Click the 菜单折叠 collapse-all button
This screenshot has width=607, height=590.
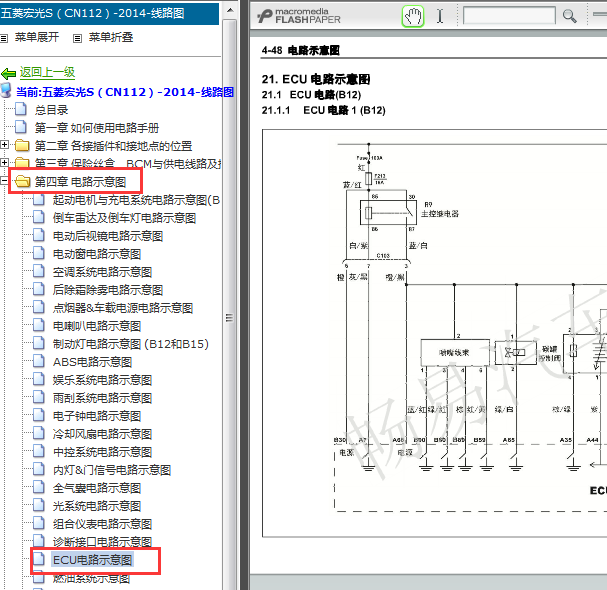pos(111,37)
